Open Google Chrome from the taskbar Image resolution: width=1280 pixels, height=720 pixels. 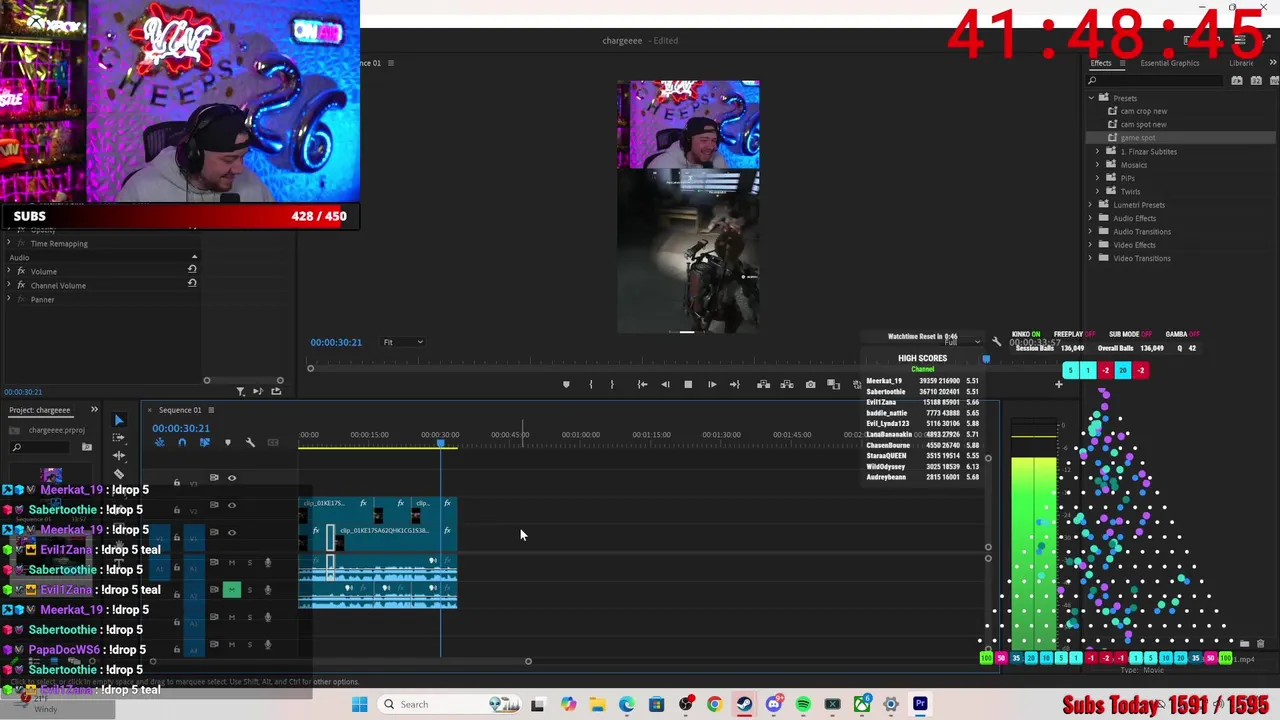tap(714, 704)
